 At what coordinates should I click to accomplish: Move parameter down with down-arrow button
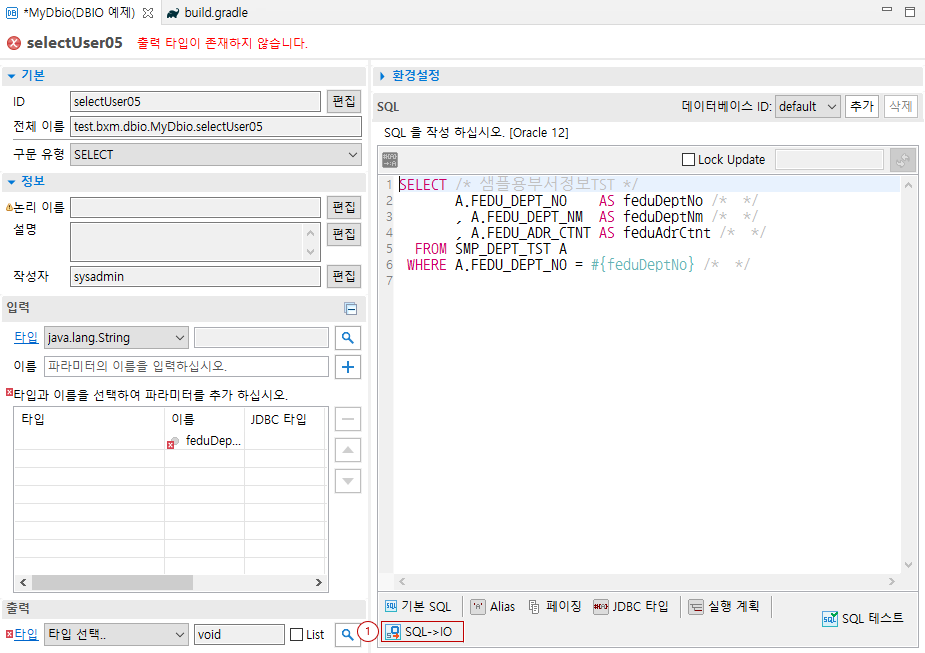pyautogui.click(x=348, y=481)
